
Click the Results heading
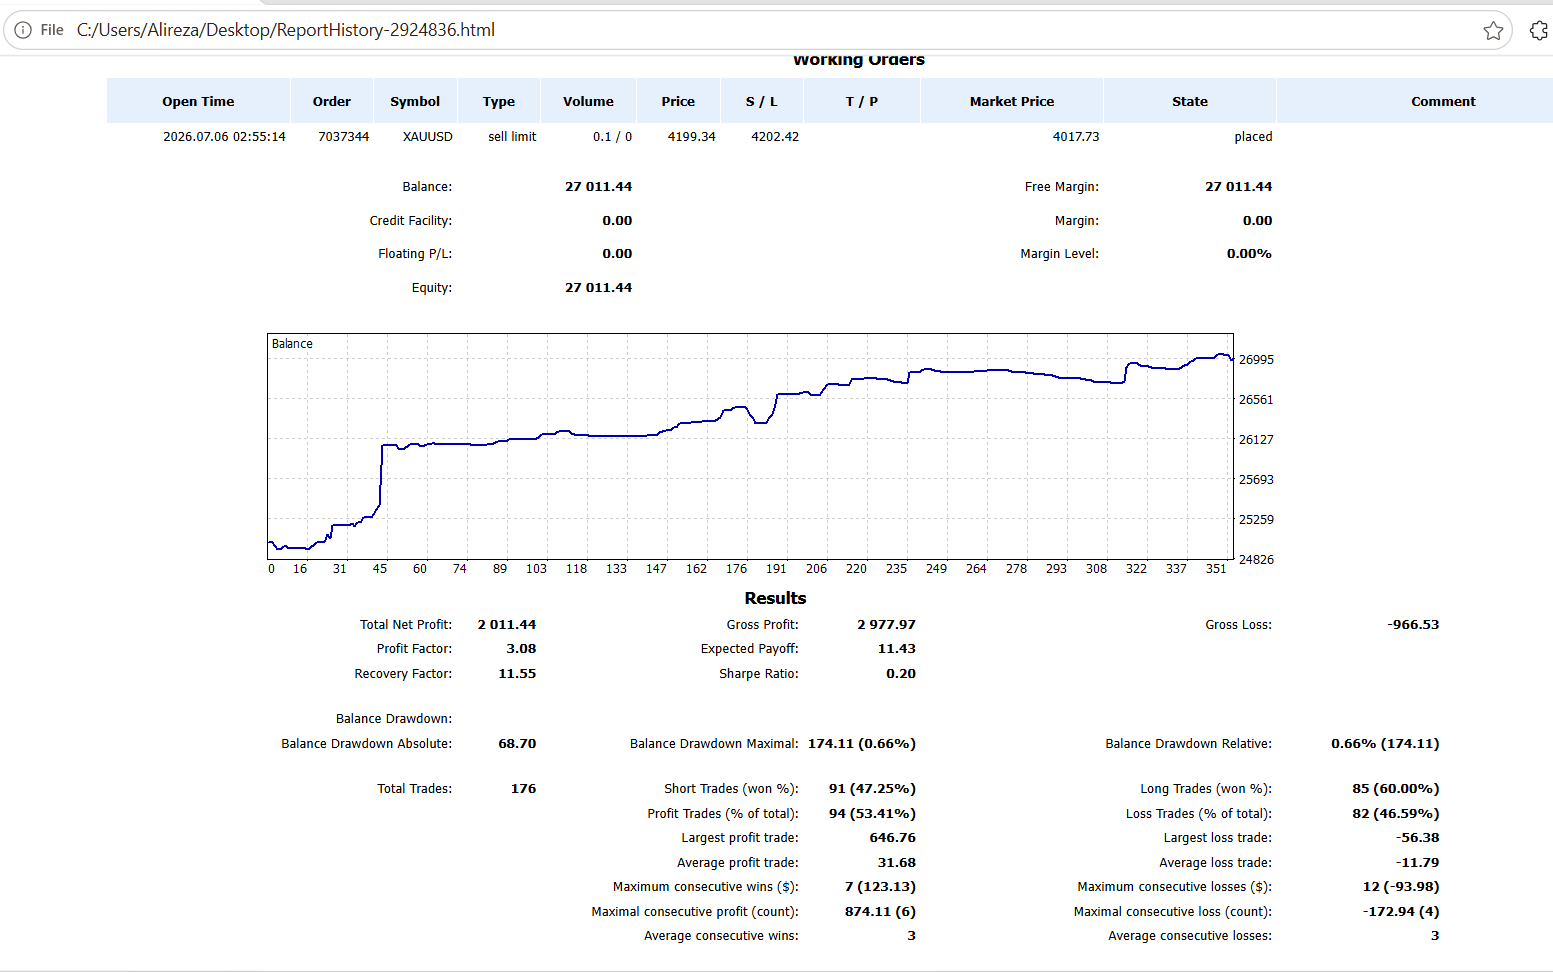tap(775, 598)
